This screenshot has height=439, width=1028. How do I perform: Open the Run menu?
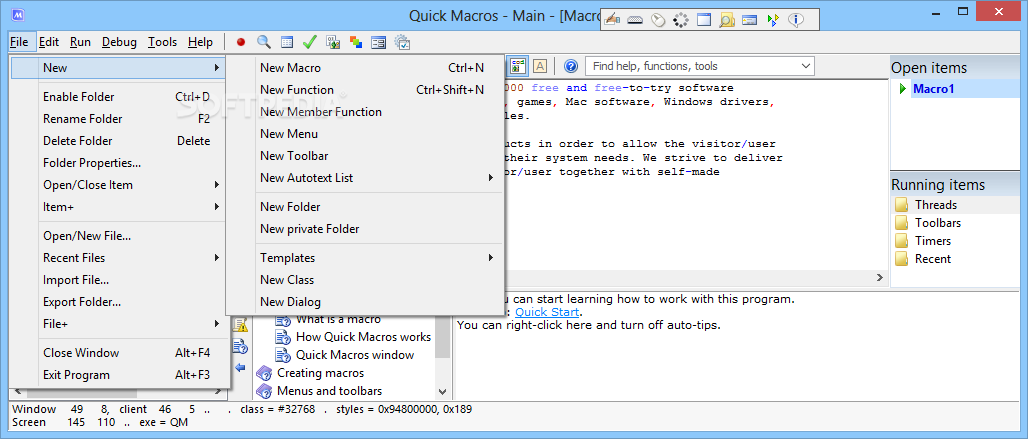coord(81,42)
